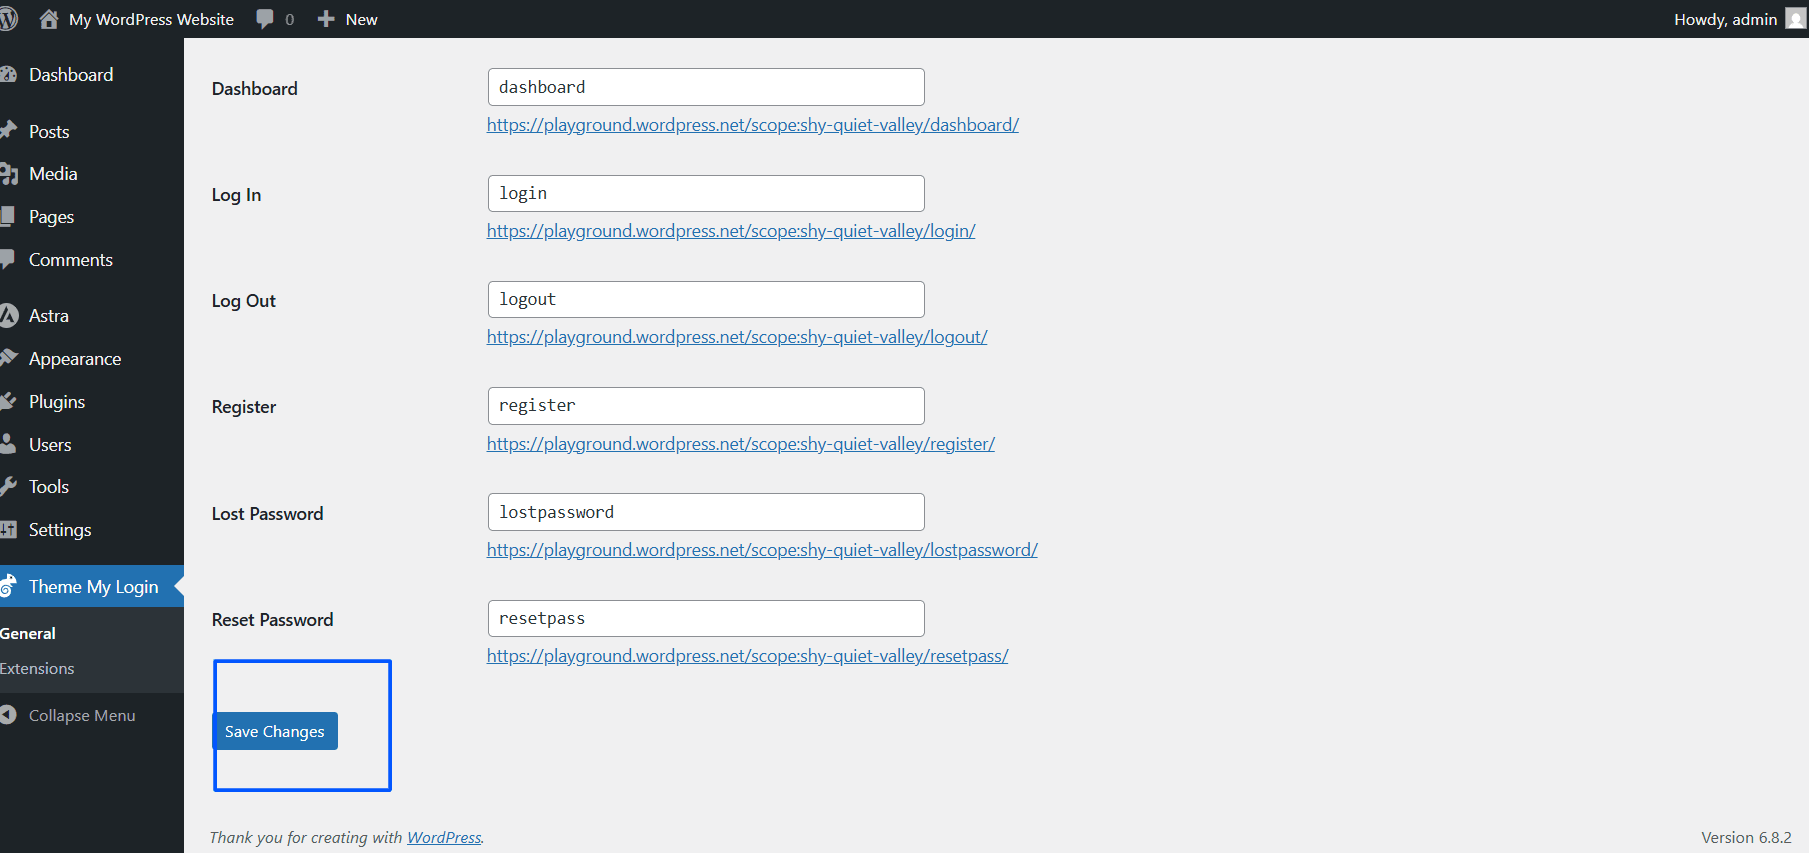This screenshot has height=853, width=1809.
Task: Open the lostpassword slug URL link
Action: click(x=762, y=550)
